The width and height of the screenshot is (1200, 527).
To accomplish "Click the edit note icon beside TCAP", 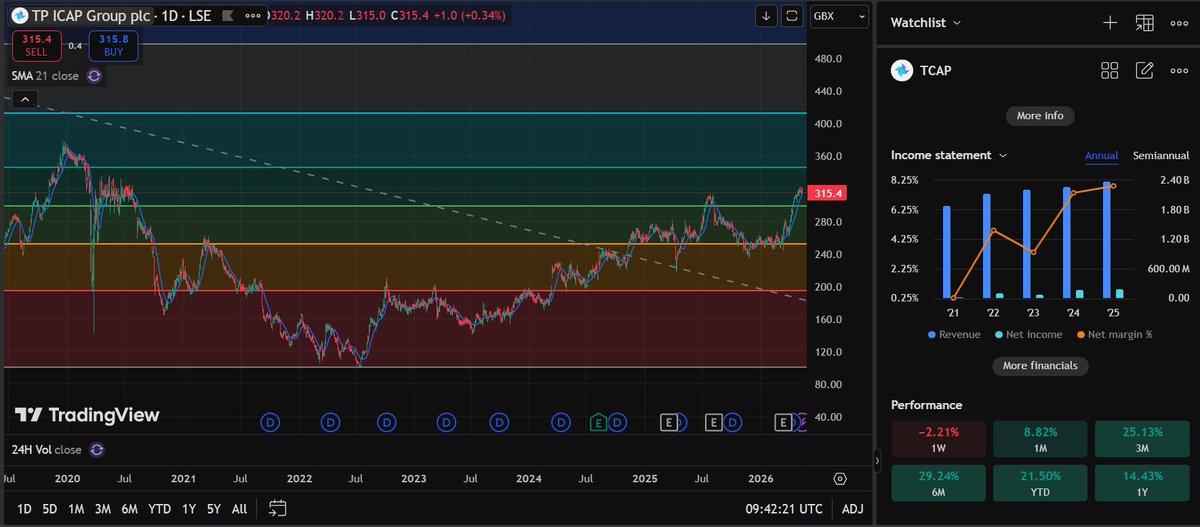I will tap(1145, 70).
